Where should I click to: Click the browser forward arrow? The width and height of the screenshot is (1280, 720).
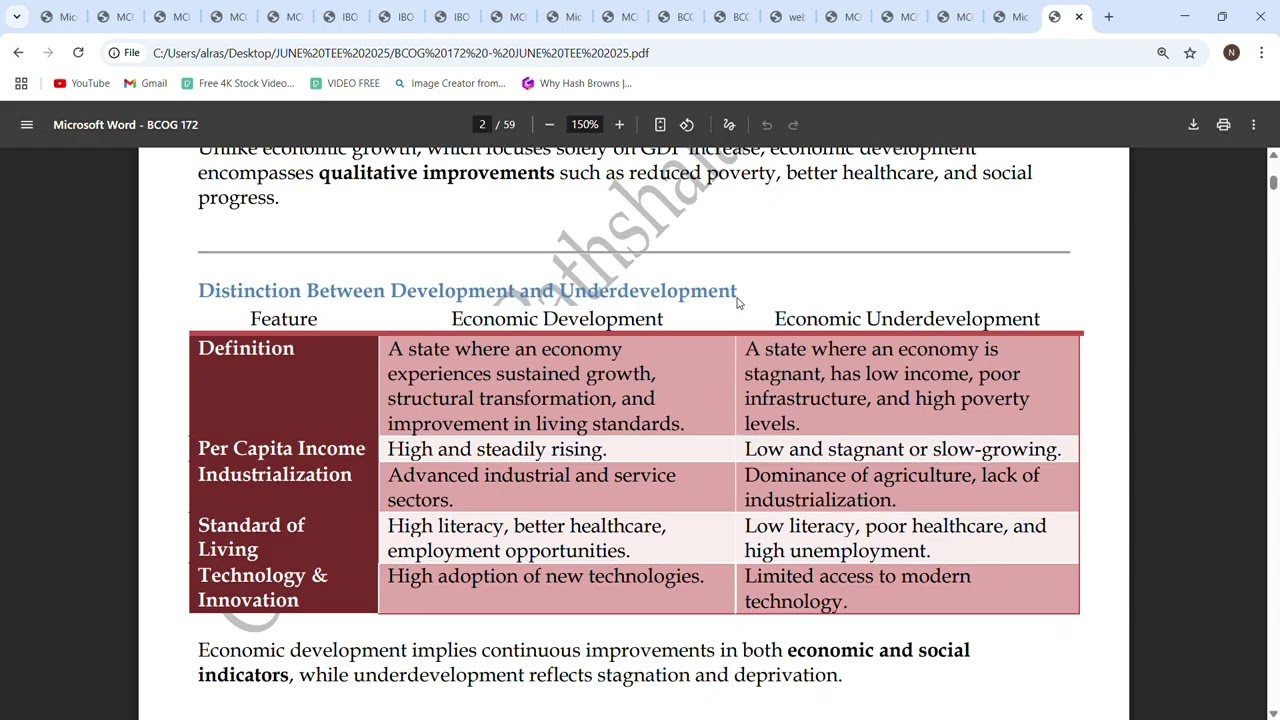[48, 53]
